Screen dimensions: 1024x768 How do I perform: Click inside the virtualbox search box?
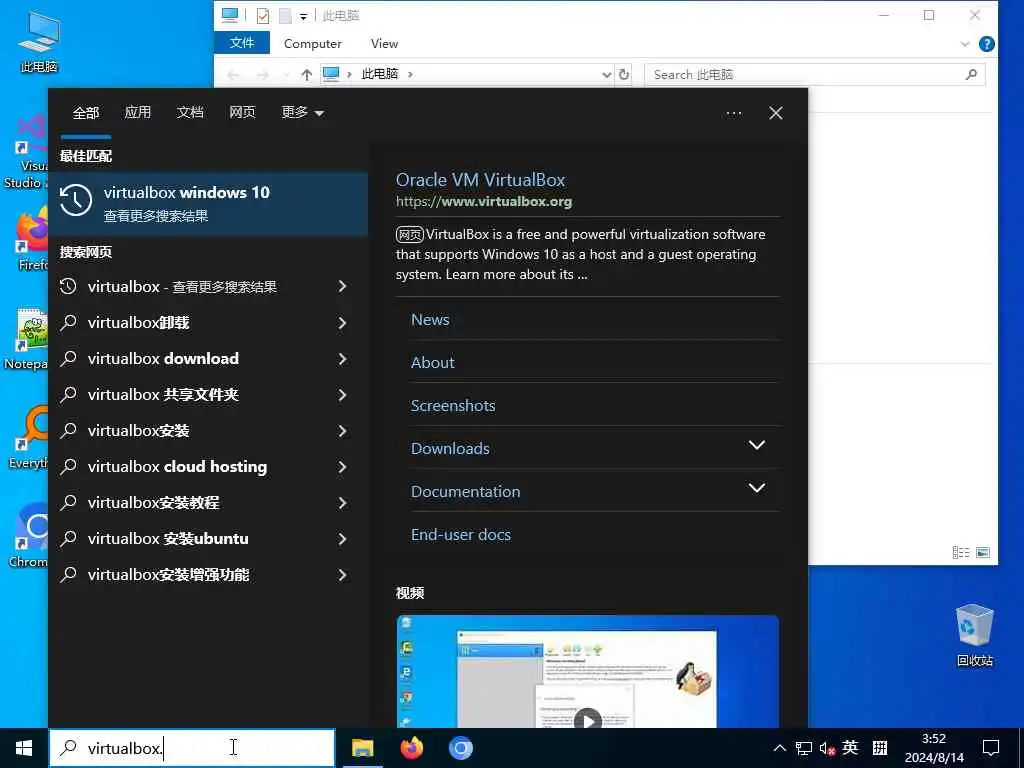coord(192,748)
